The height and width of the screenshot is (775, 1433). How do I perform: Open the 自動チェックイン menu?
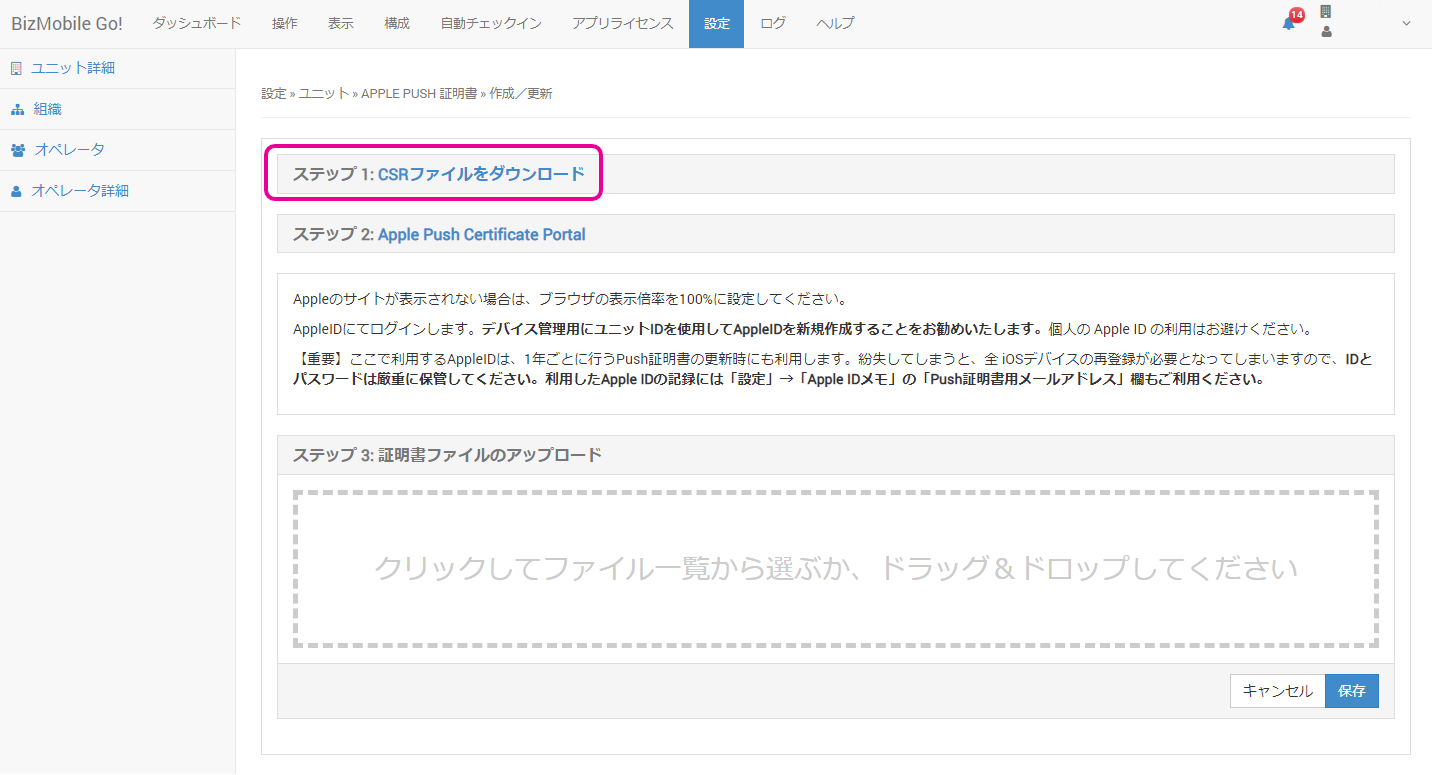[x=491, y=24]
